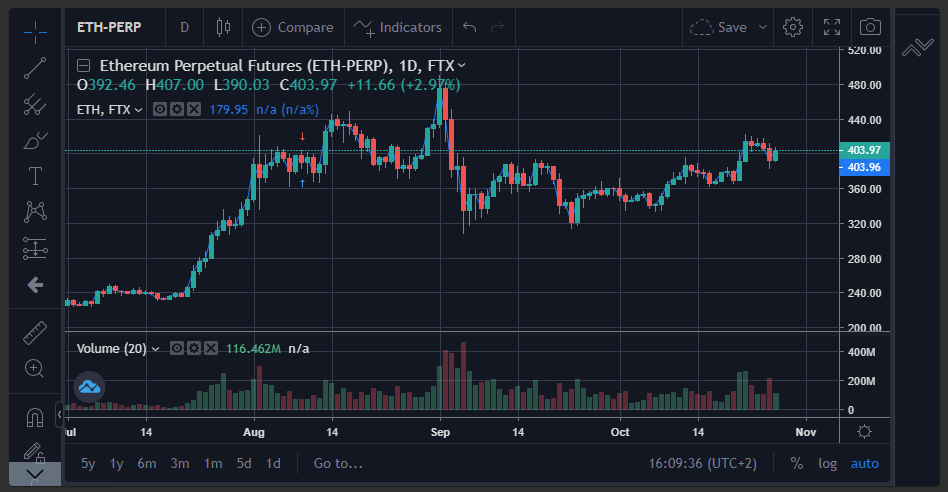
Task: Open the candlestick chart style selector
Action: (x=223, y=27)
